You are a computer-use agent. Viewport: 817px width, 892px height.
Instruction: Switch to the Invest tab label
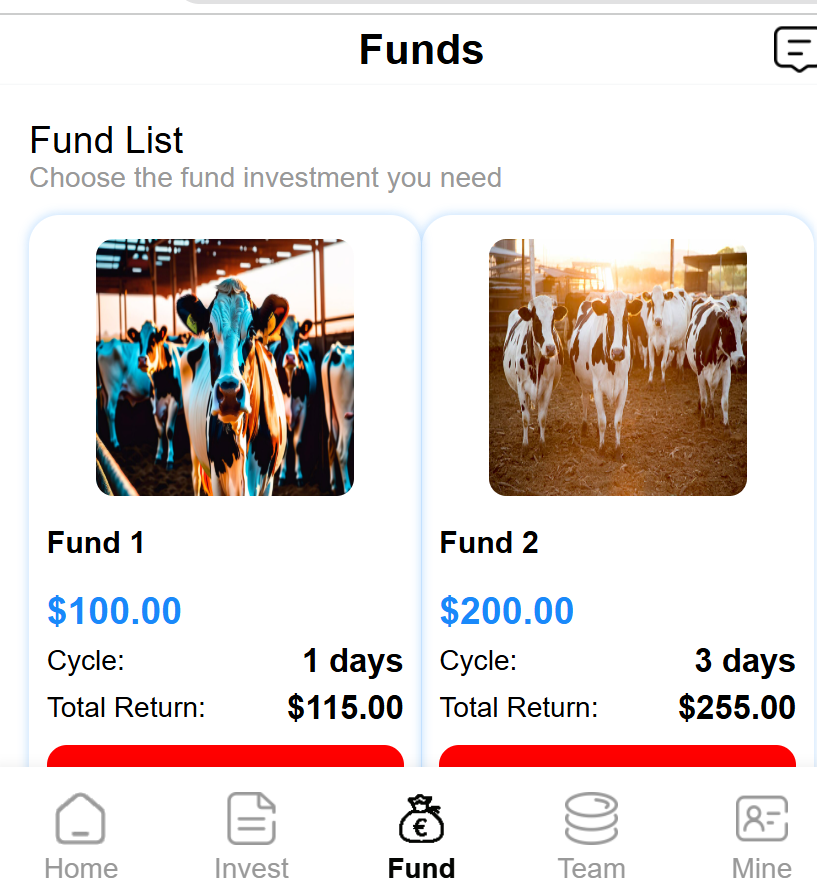[251, 868]
